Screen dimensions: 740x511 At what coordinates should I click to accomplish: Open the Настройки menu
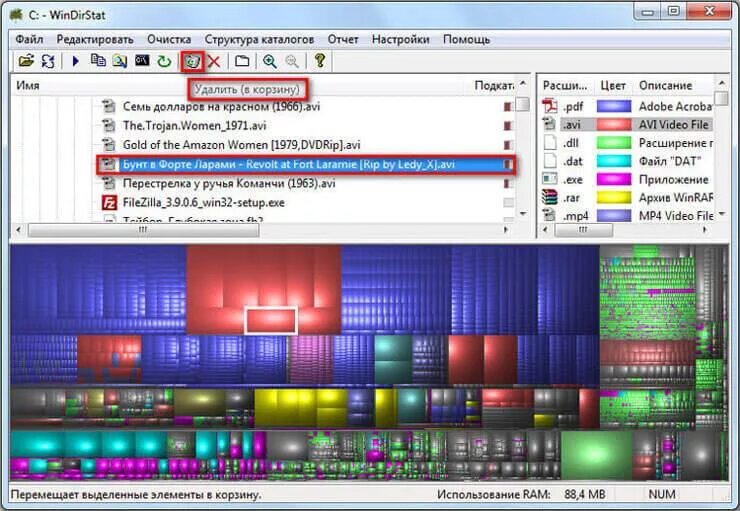[x=401, y=39]
